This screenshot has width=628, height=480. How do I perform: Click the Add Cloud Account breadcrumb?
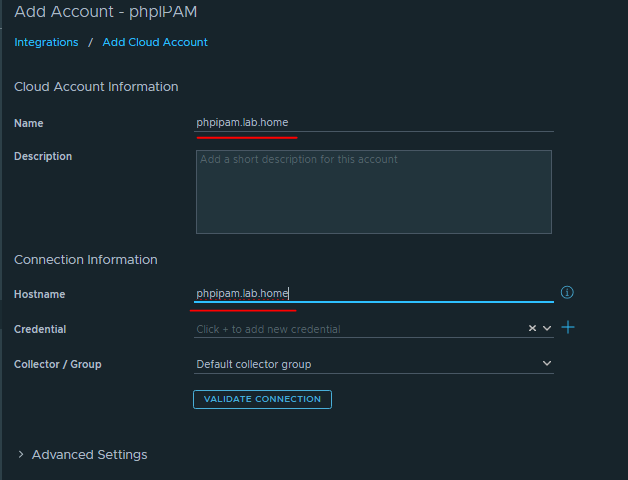155,42
